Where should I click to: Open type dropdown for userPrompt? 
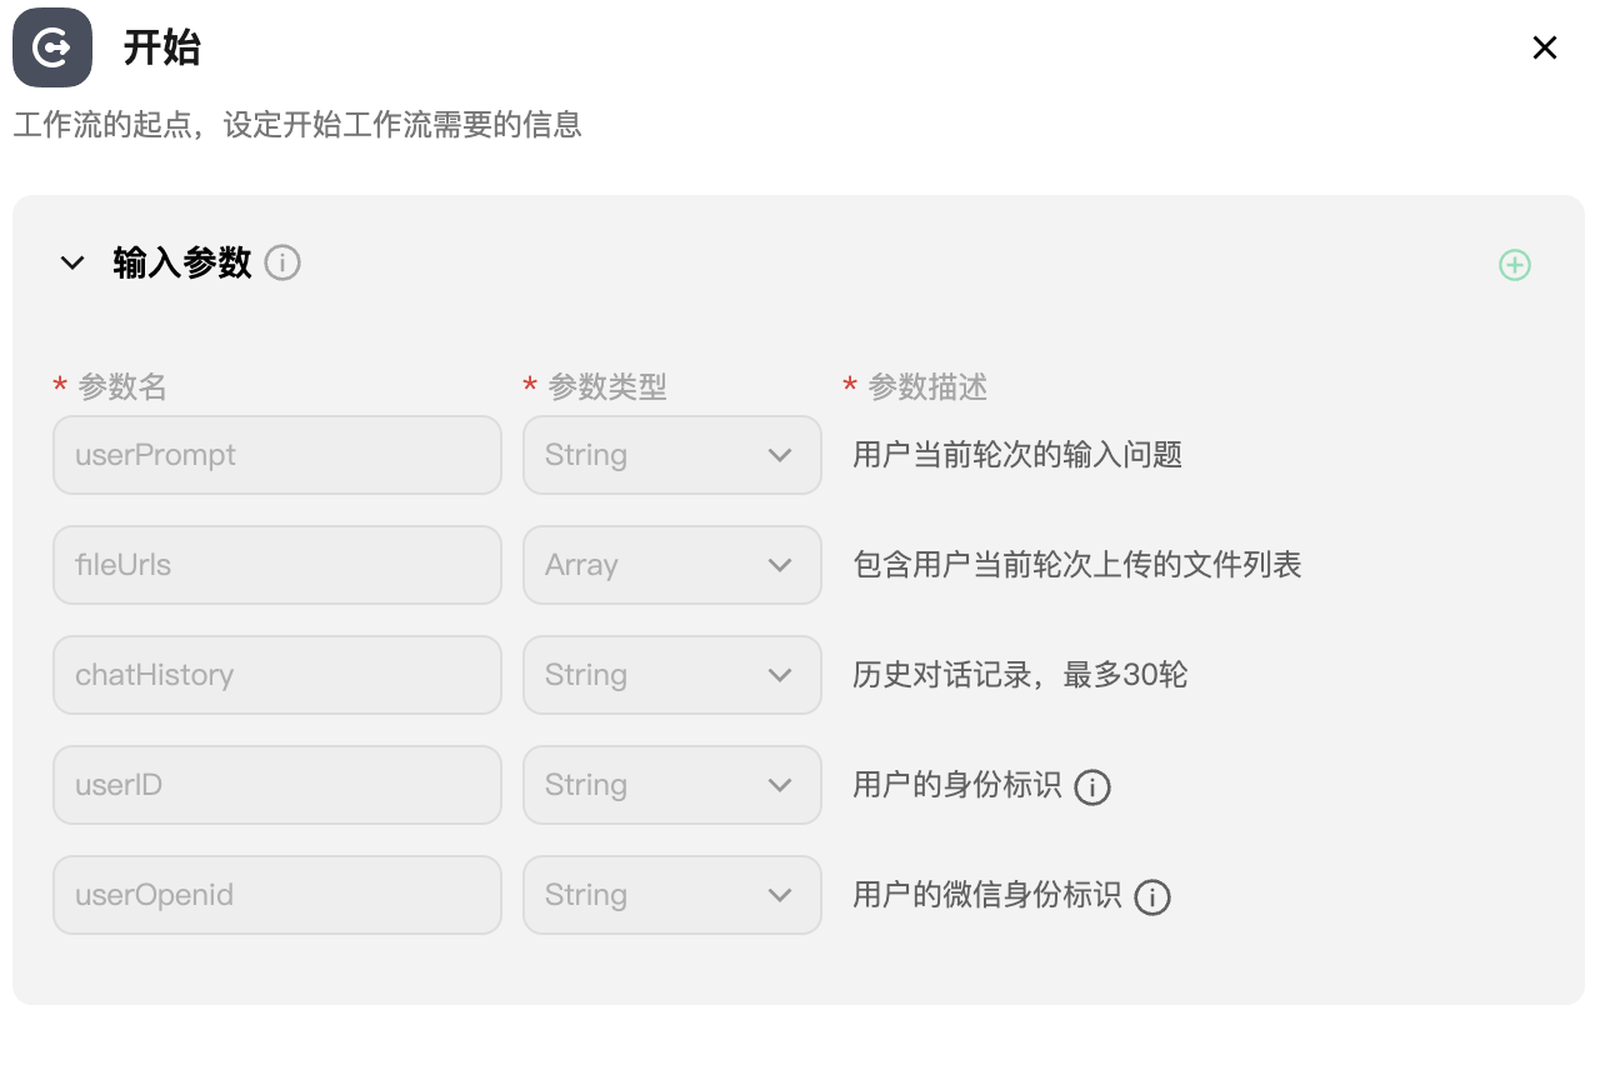coord(671,455)
